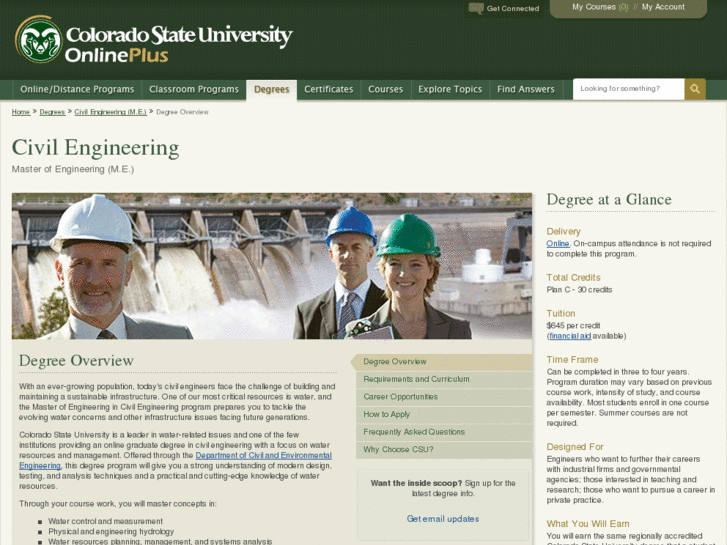Open the financial aid link

coord(570,336)
